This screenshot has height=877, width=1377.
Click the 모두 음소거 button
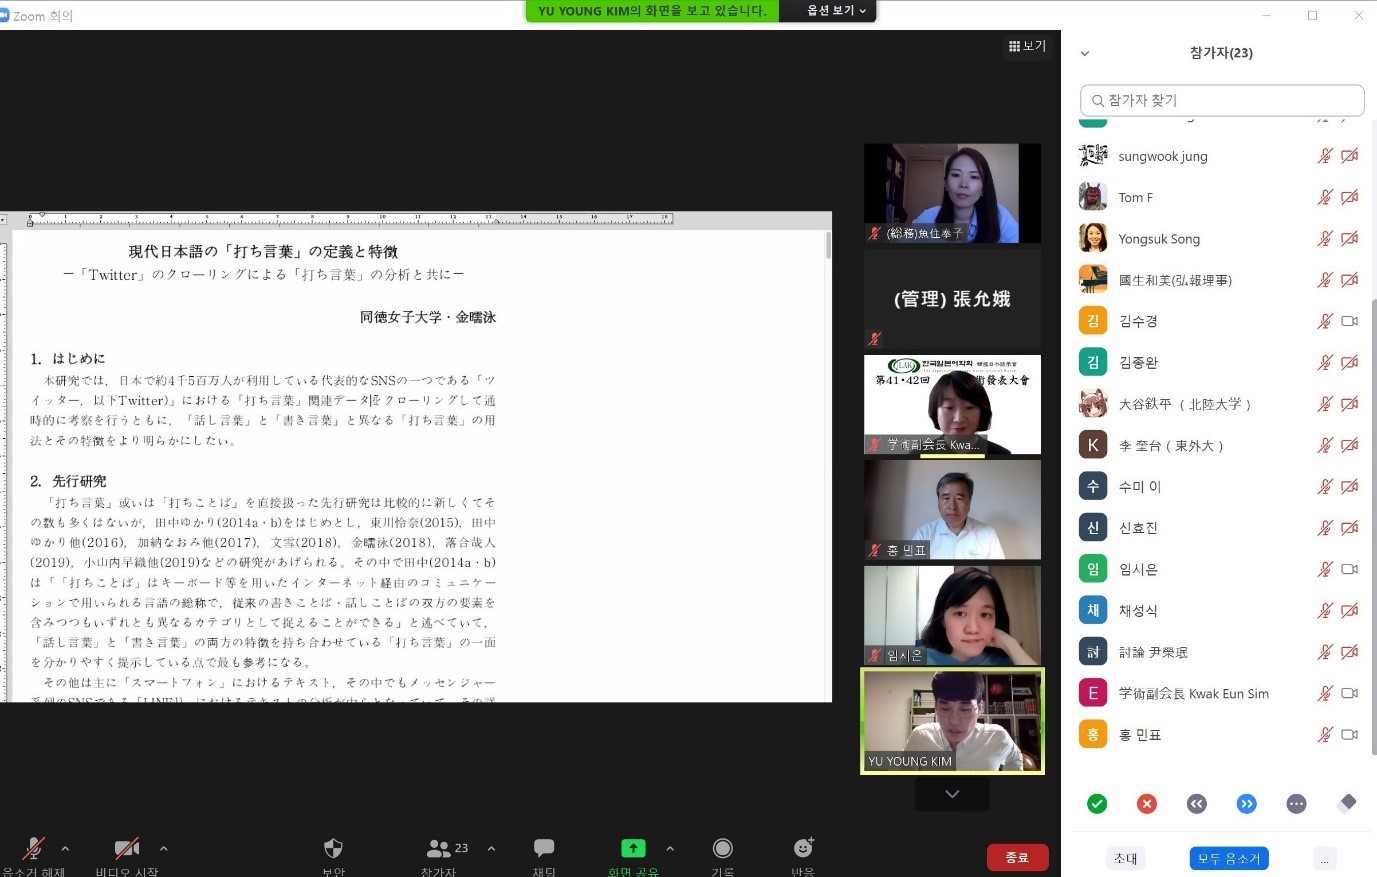pyautogui.click(x=1229, y=859)
